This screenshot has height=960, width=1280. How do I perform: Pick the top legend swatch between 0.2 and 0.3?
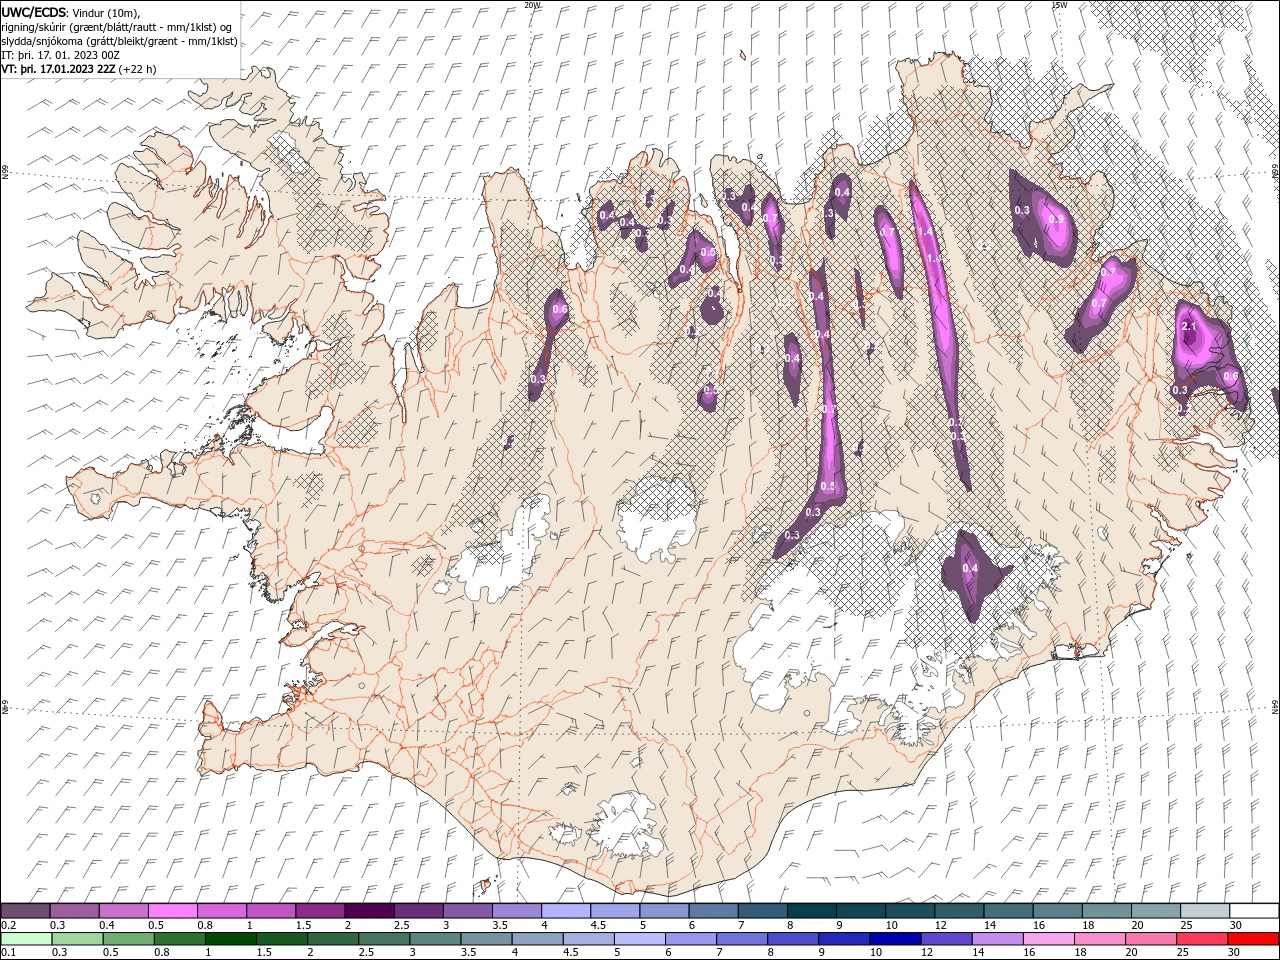coord(25,910)
